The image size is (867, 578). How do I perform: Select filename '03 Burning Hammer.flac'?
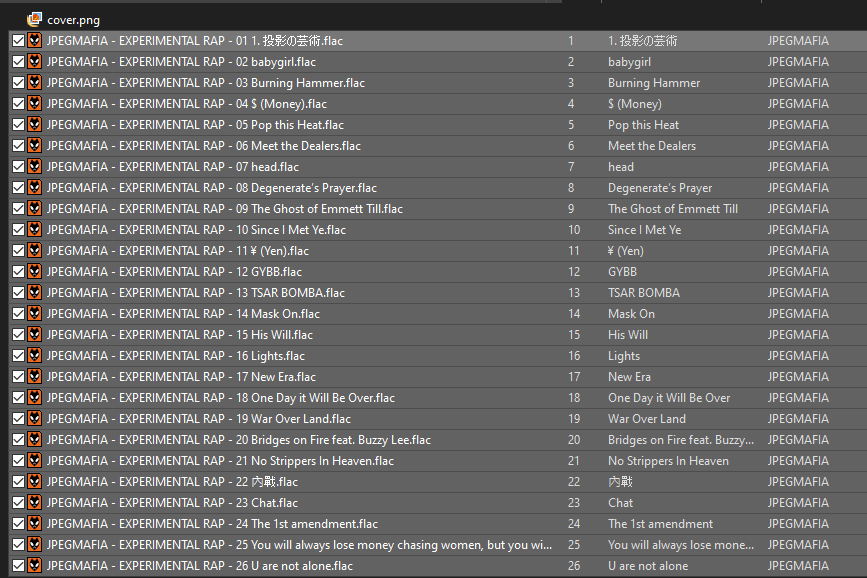[206, 83]
